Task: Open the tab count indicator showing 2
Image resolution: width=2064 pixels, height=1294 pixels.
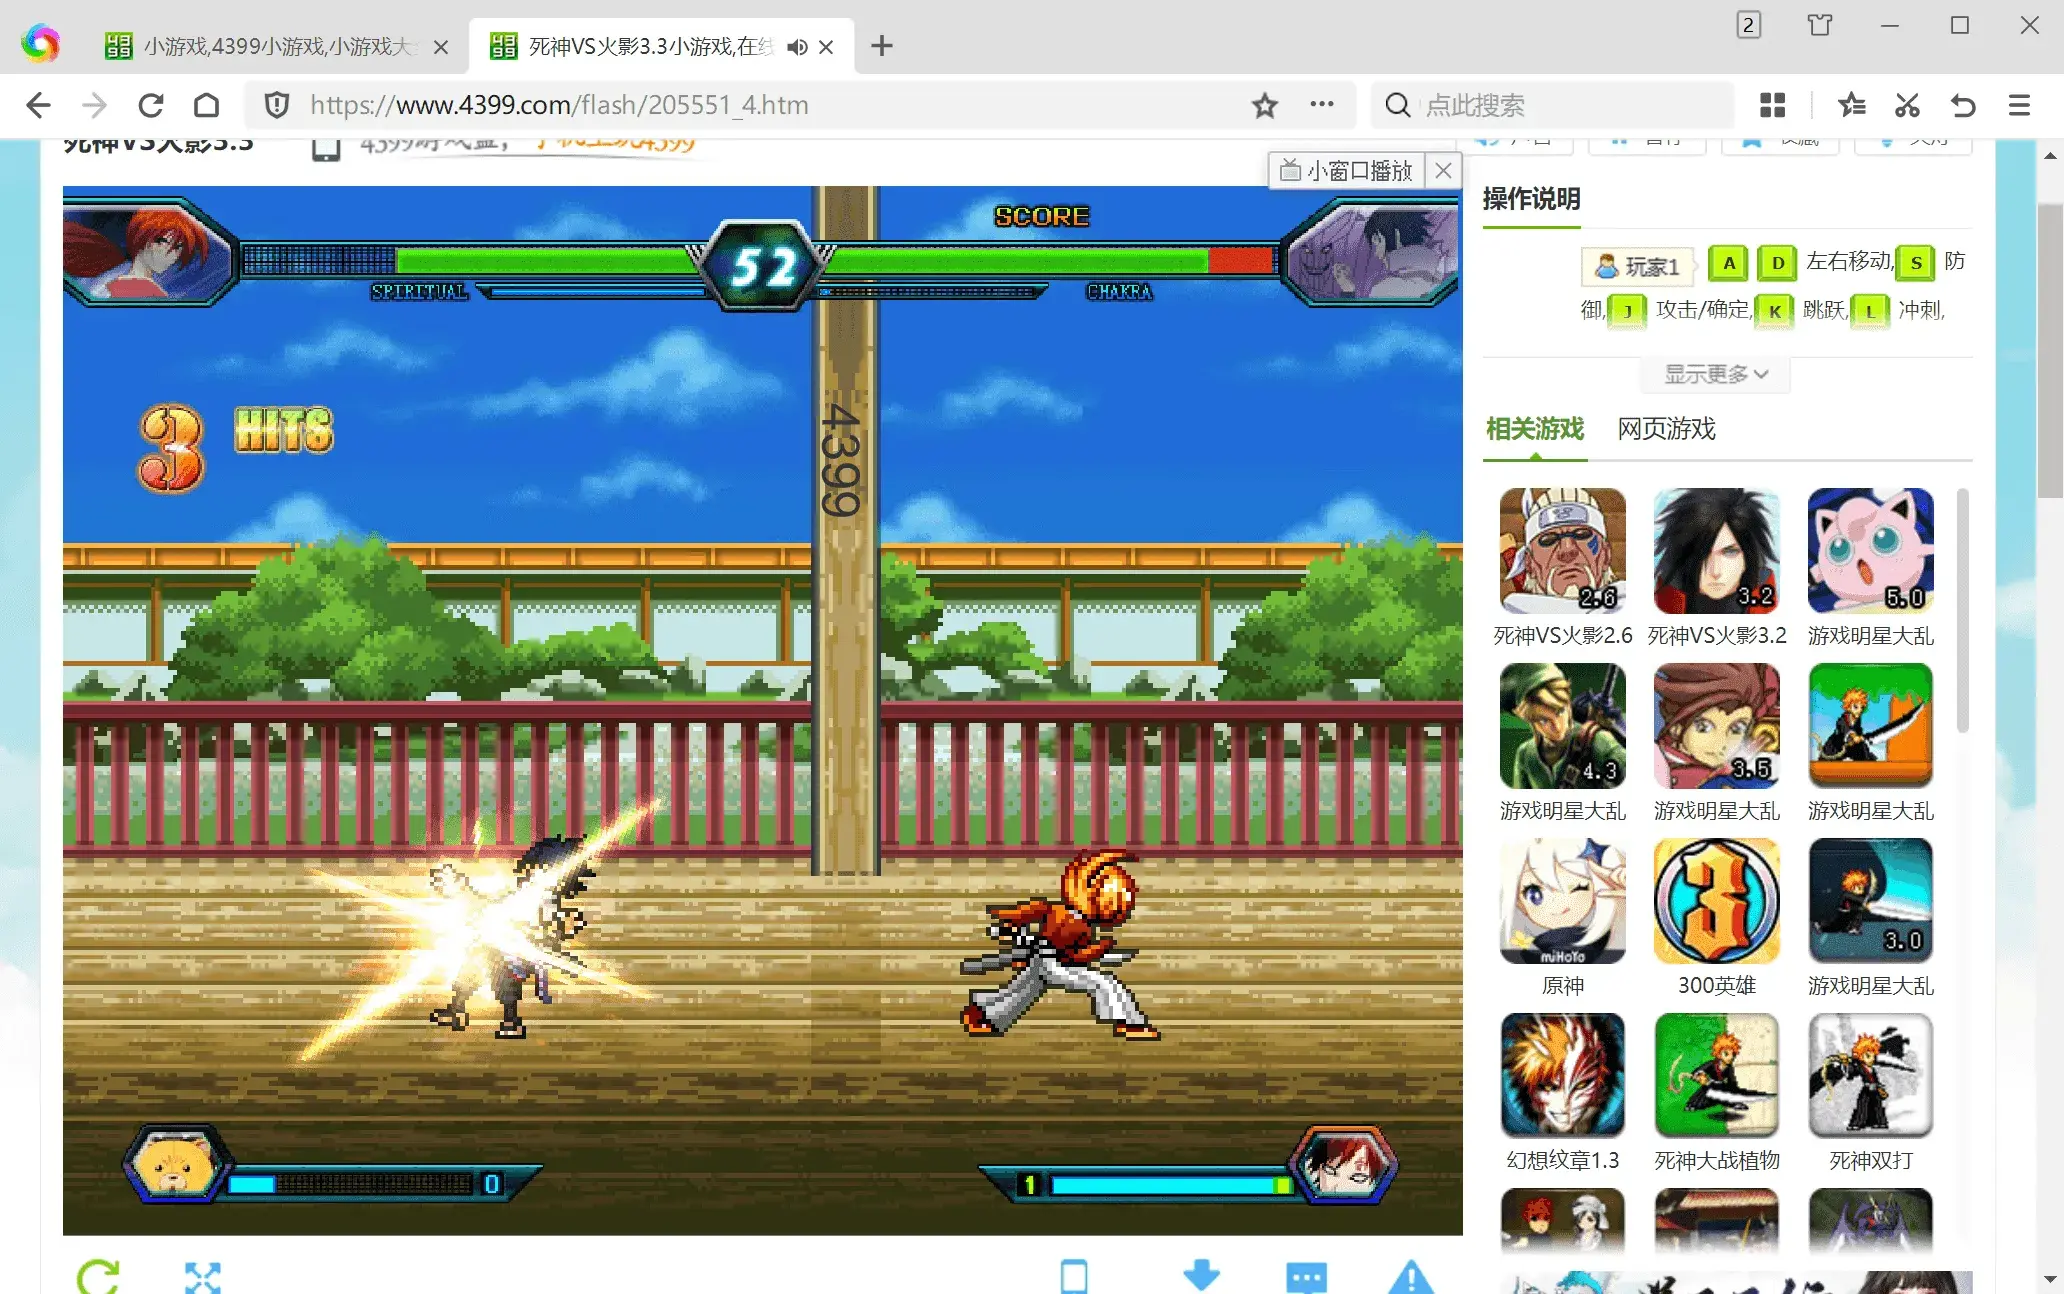Action: (x=1748, y=25)
